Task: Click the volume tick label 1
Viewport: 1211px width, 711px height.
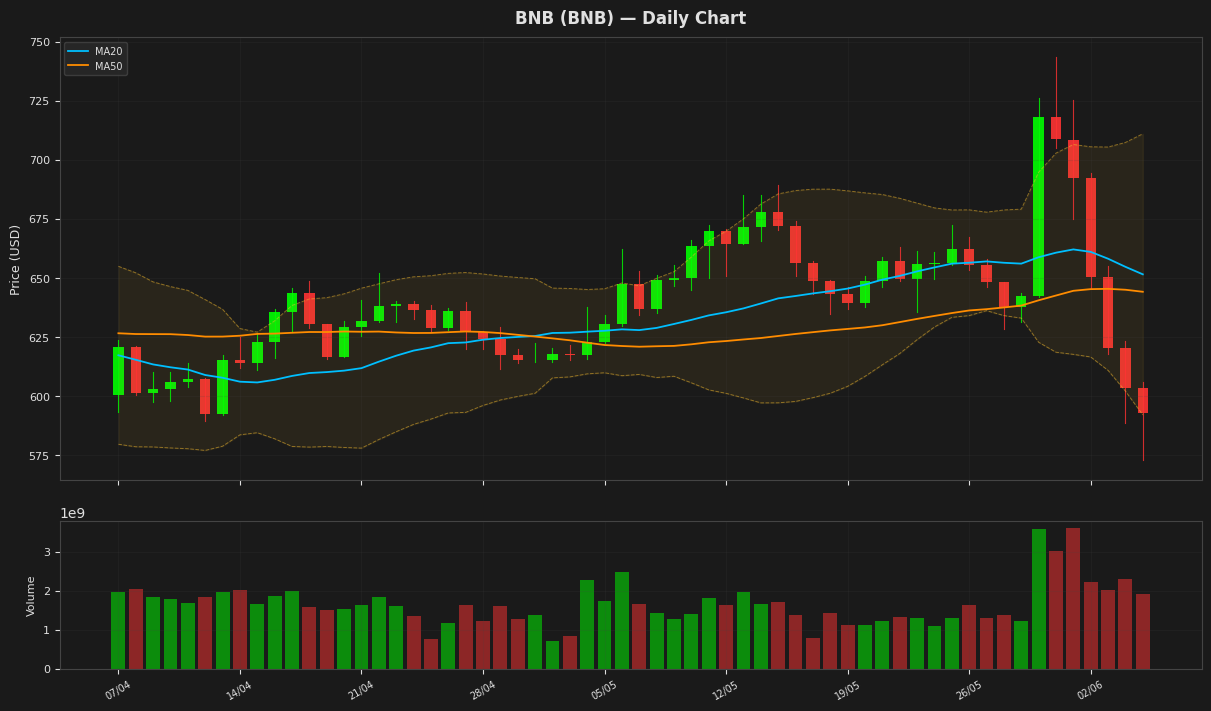Action: [x=47, y=631]
